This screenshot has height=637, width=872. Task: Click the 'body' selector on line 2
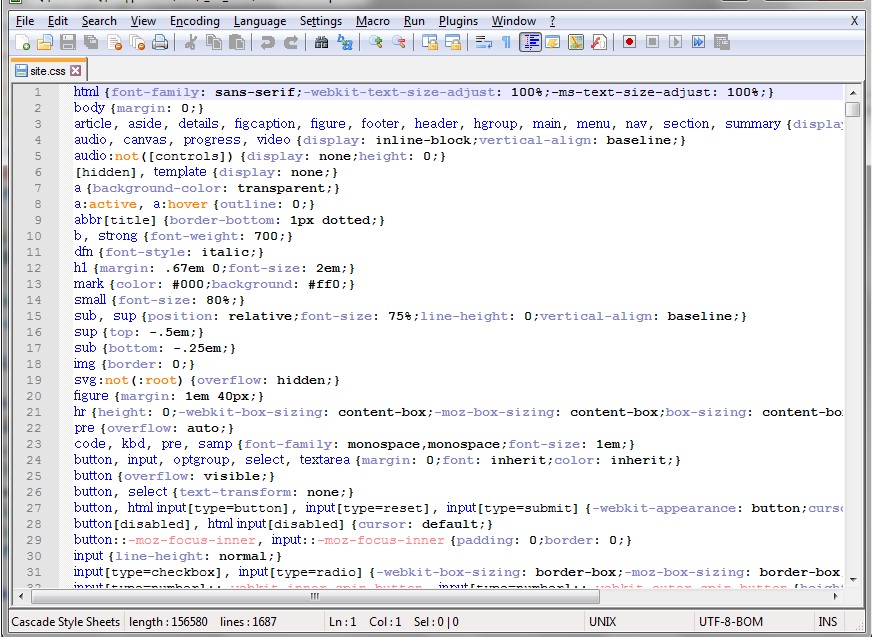point(89,108)
